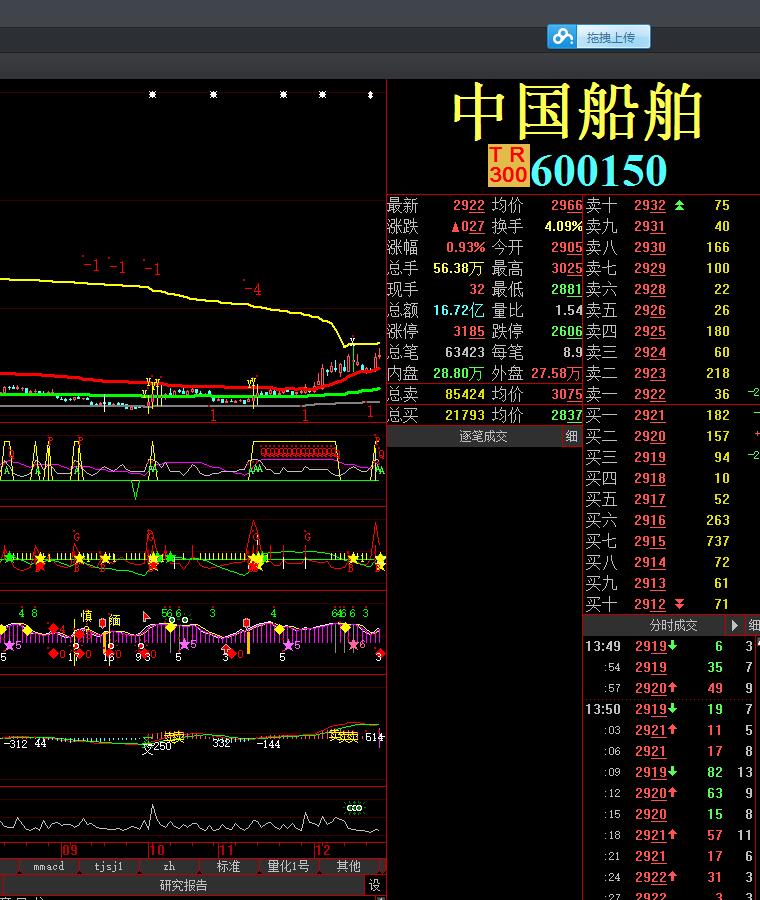The height and width of the screenshot is (900, 760).
Task: Click the green V marker below oscillator
Action: click(x=135, y=490)
